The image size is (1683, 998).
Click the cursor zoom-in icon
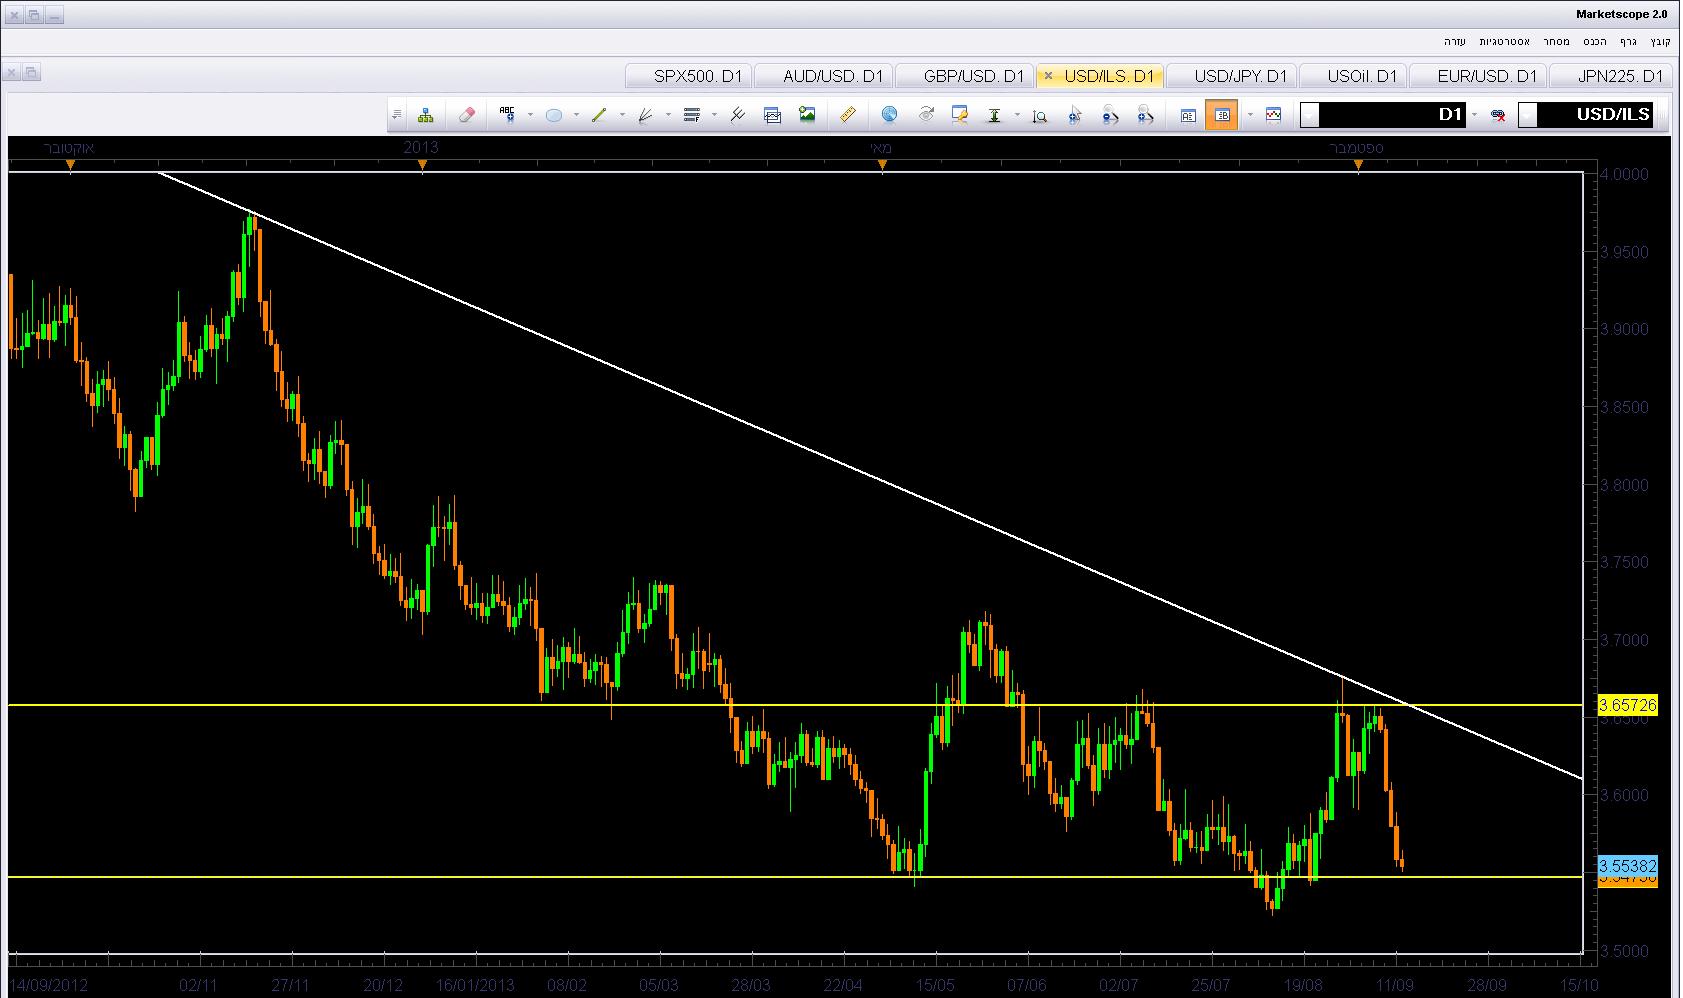click(x=1075, y=115)
